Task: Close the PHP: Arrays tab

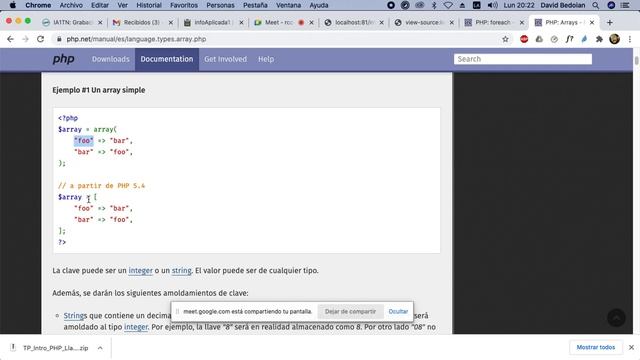Action: pyautogui.click(x=592, y=22)
